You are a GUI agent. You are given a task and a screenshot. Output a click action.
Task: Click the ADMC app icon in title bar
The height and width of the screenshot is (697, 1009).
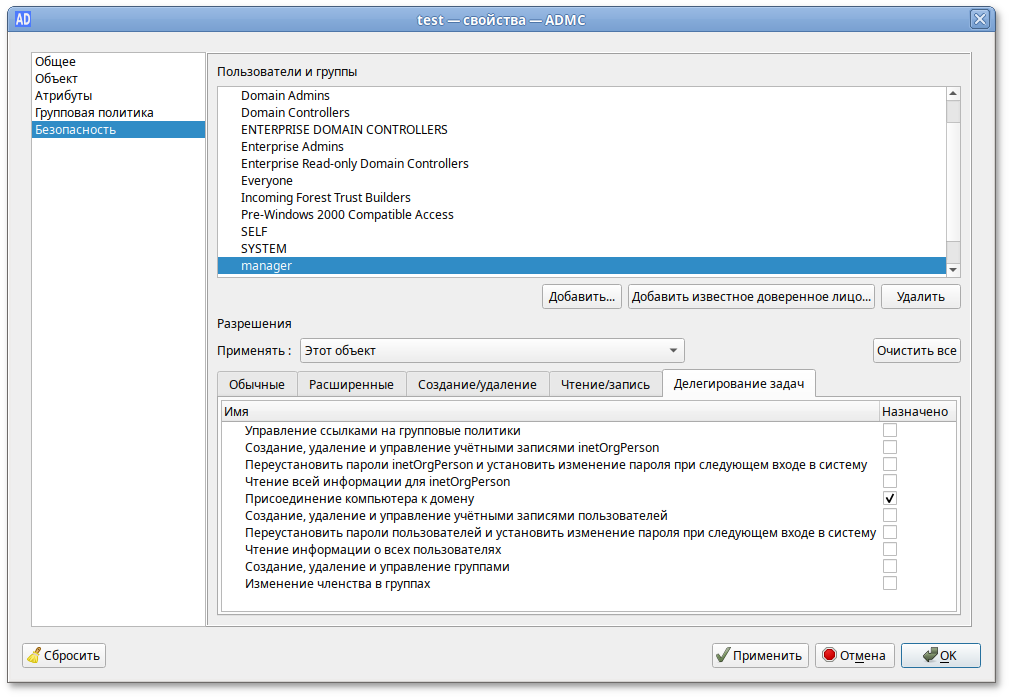[23, 19]
